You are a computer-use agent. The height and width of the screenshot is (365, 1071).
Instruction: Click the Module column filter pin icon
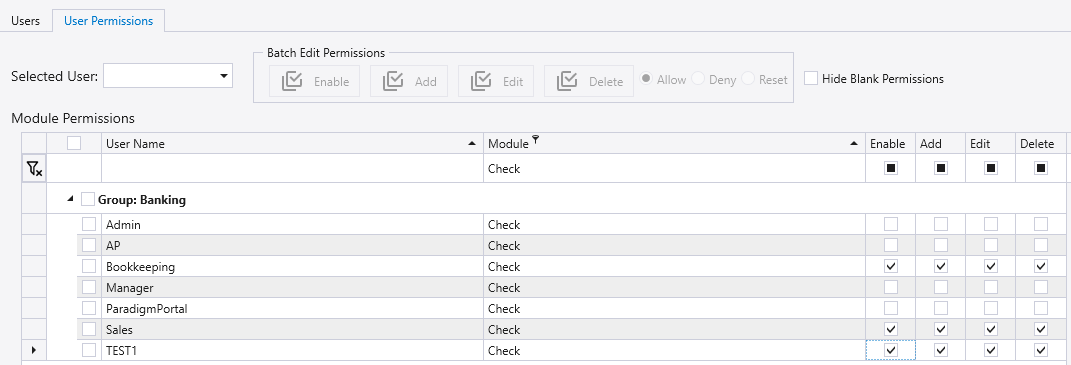pyautogui.click(x=536, y=140)
